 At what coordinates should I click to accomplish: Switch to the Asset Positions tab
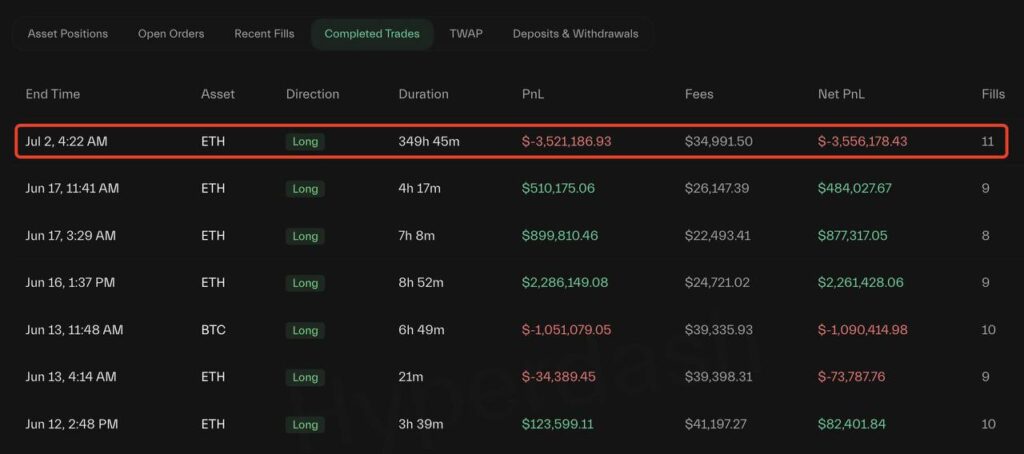click(x=68, y=34)
